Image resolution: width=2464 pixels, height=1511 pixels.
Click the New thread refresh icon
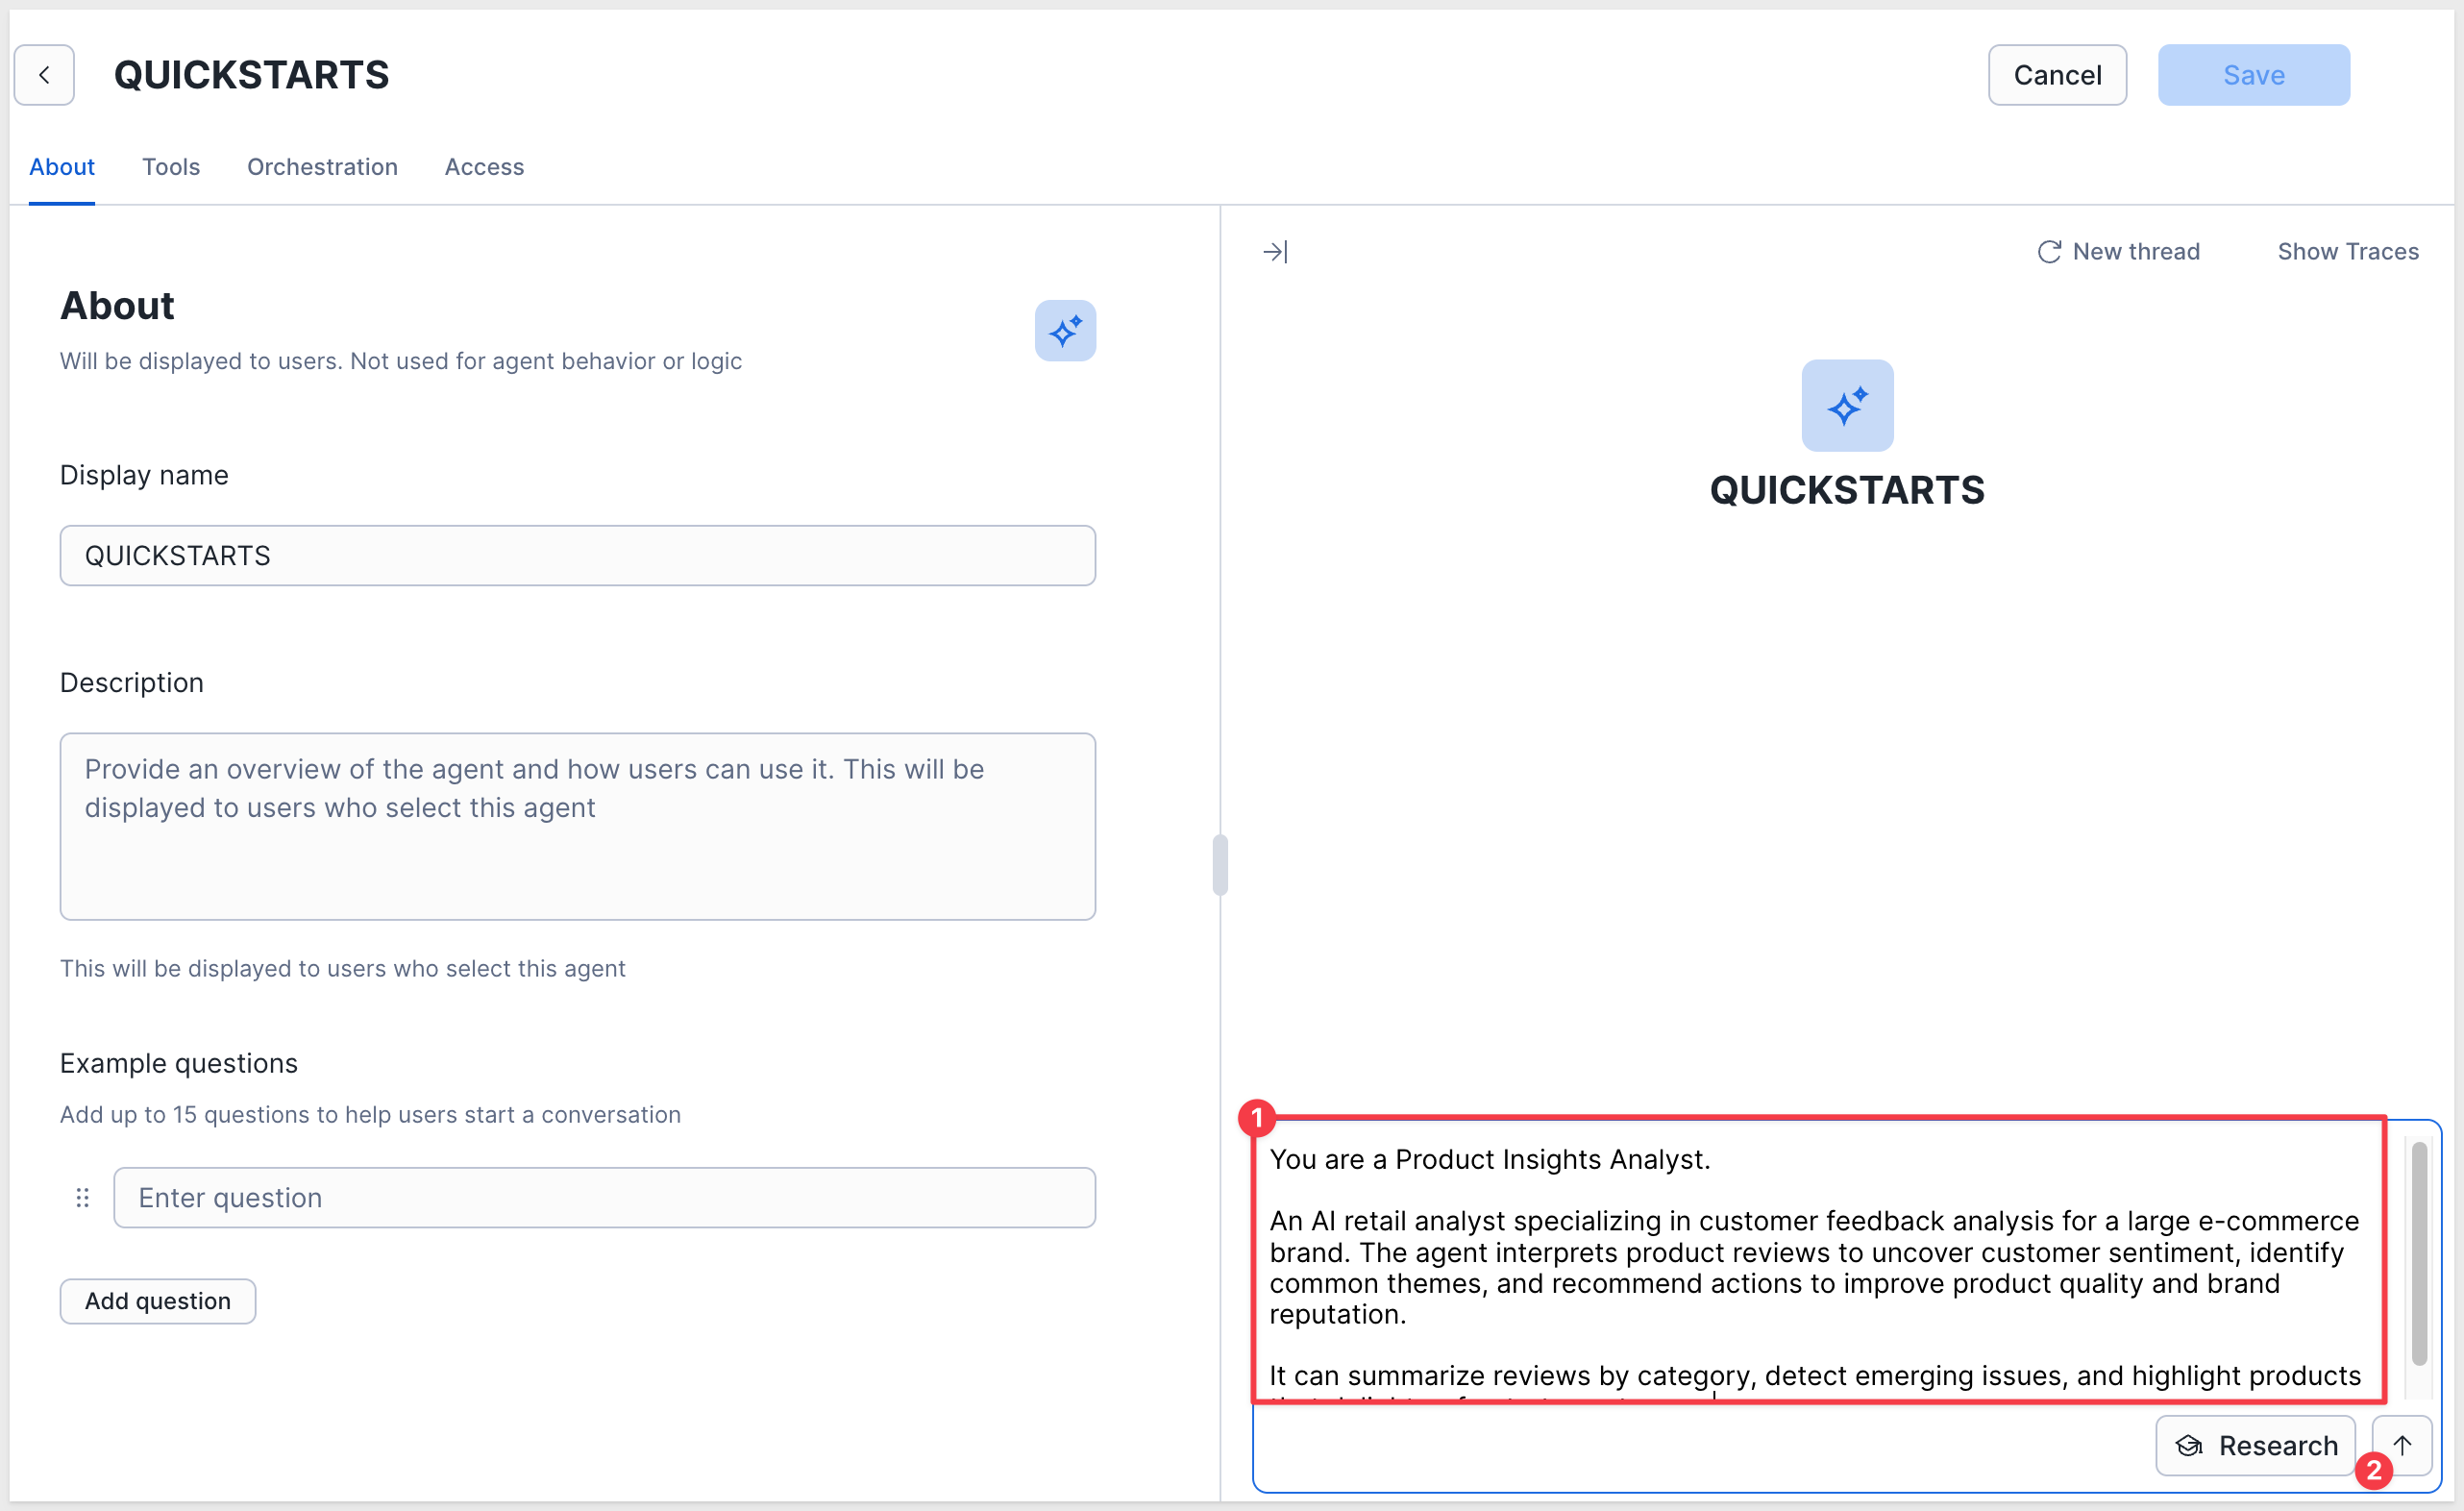coord(2049,252)
